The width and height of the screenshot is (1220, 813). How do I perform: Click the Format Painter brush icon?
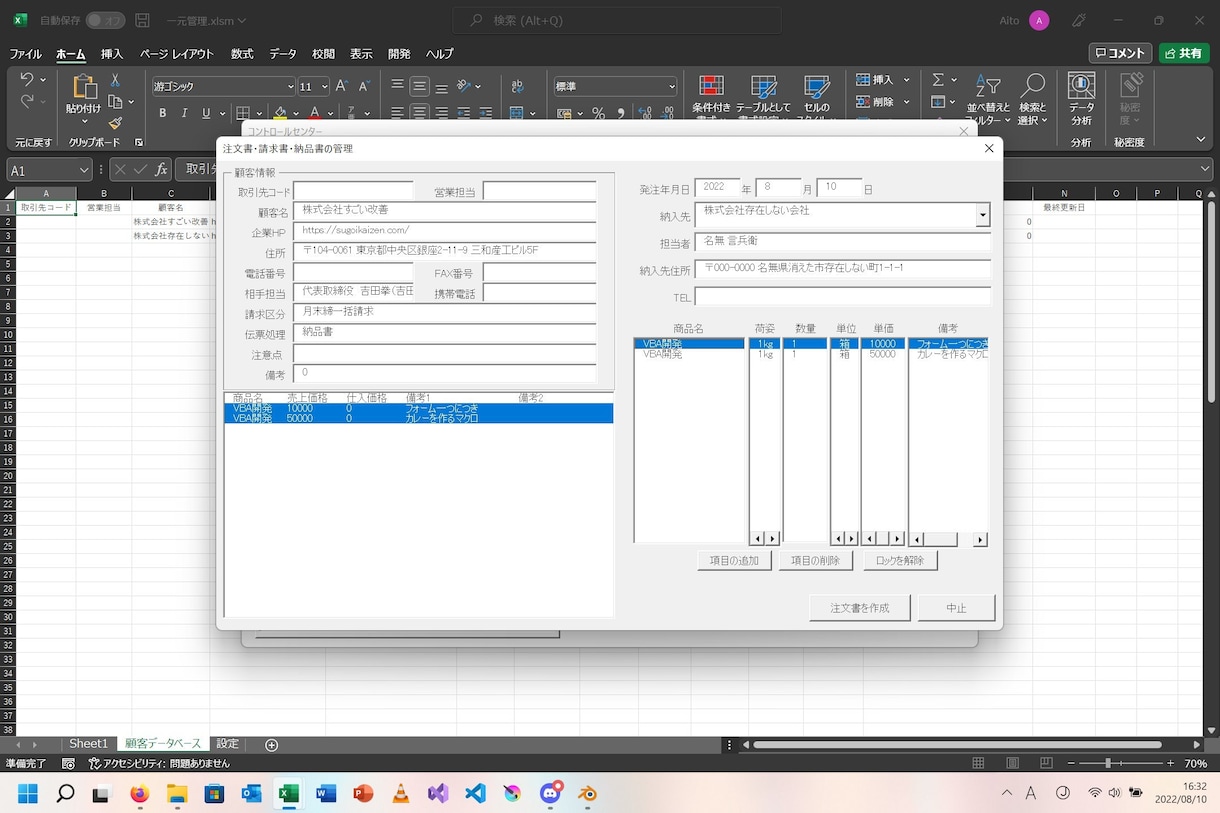tap(115, 122)
